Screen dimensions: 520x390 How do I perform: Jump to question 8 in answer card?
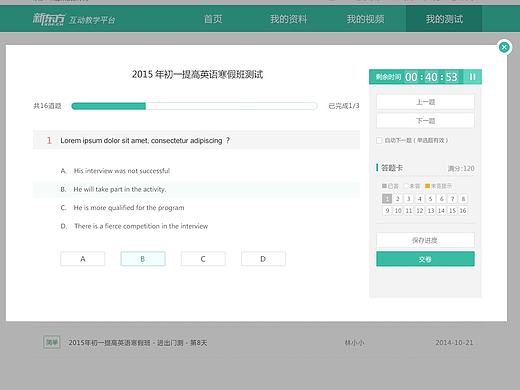[x=463, y=199]
